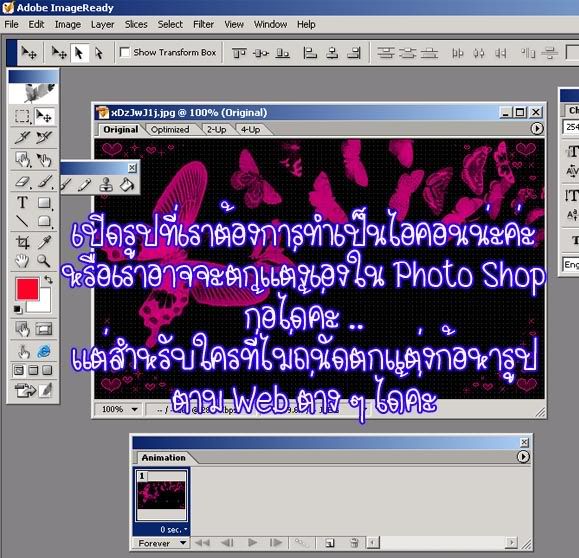Pick the Paint Bucket tool in floating strip
This screenshot has width=579, height=558.
click(x=127, y=184)
